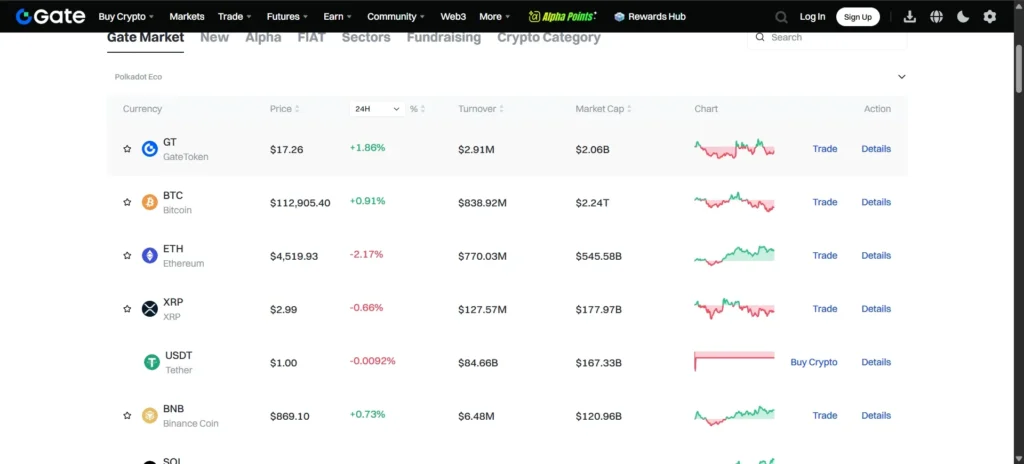Open Trade dropdown menu
Viewport: 1024px width, 464px height.
point(234,17)
